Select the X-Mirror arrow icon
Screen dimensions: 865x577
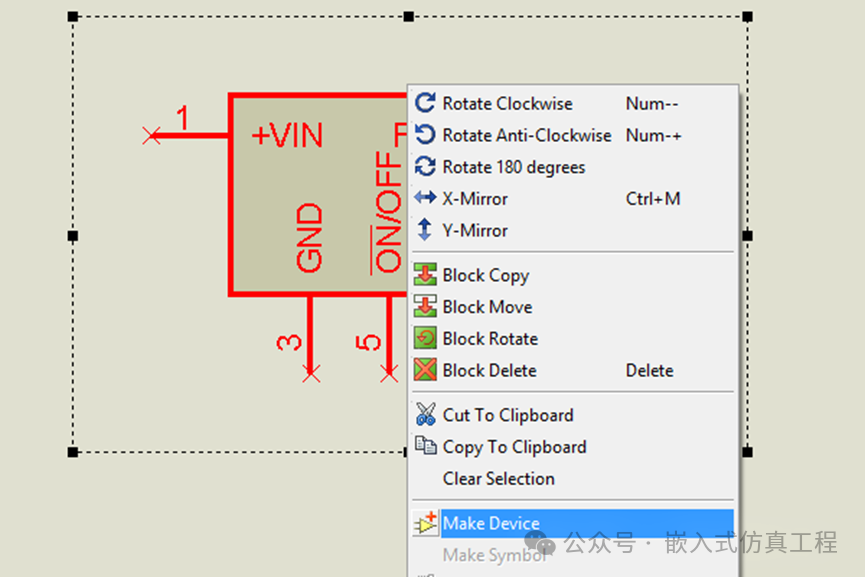click(x=425, y=198)
